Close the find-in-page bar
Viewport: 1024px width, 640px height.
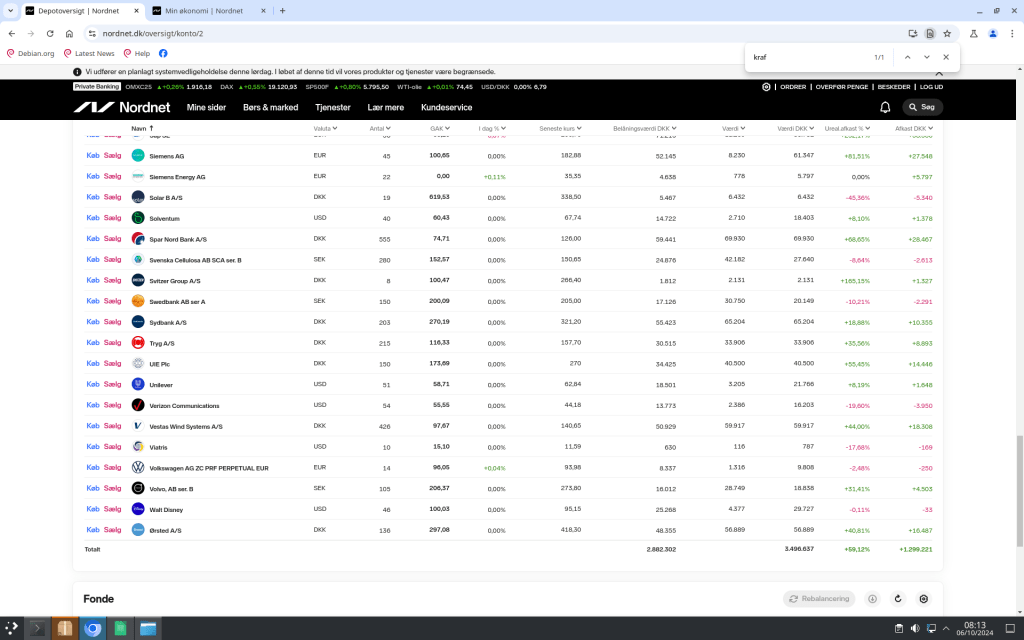946,57
